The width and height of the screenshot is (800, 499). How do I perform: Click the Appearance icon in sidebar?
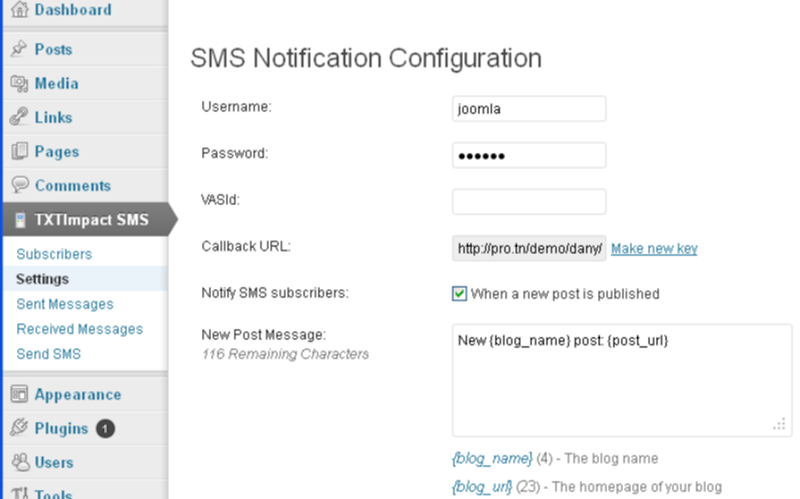[x=19, y=394]
